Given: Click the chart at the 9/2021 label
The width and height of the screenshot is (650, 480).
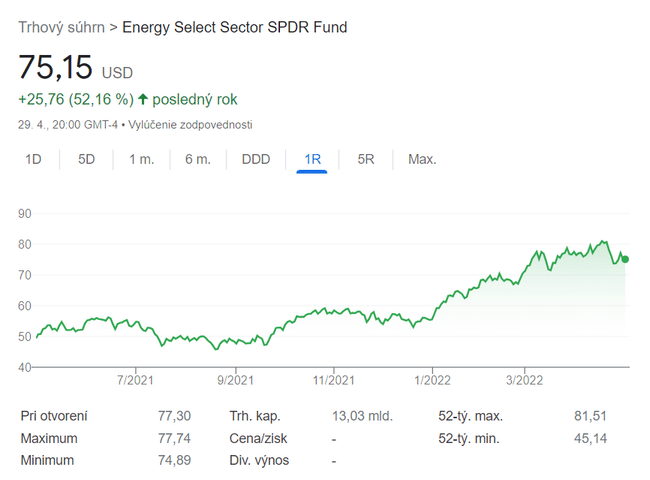Looking at the screenshot, I should tap(233, 380).
